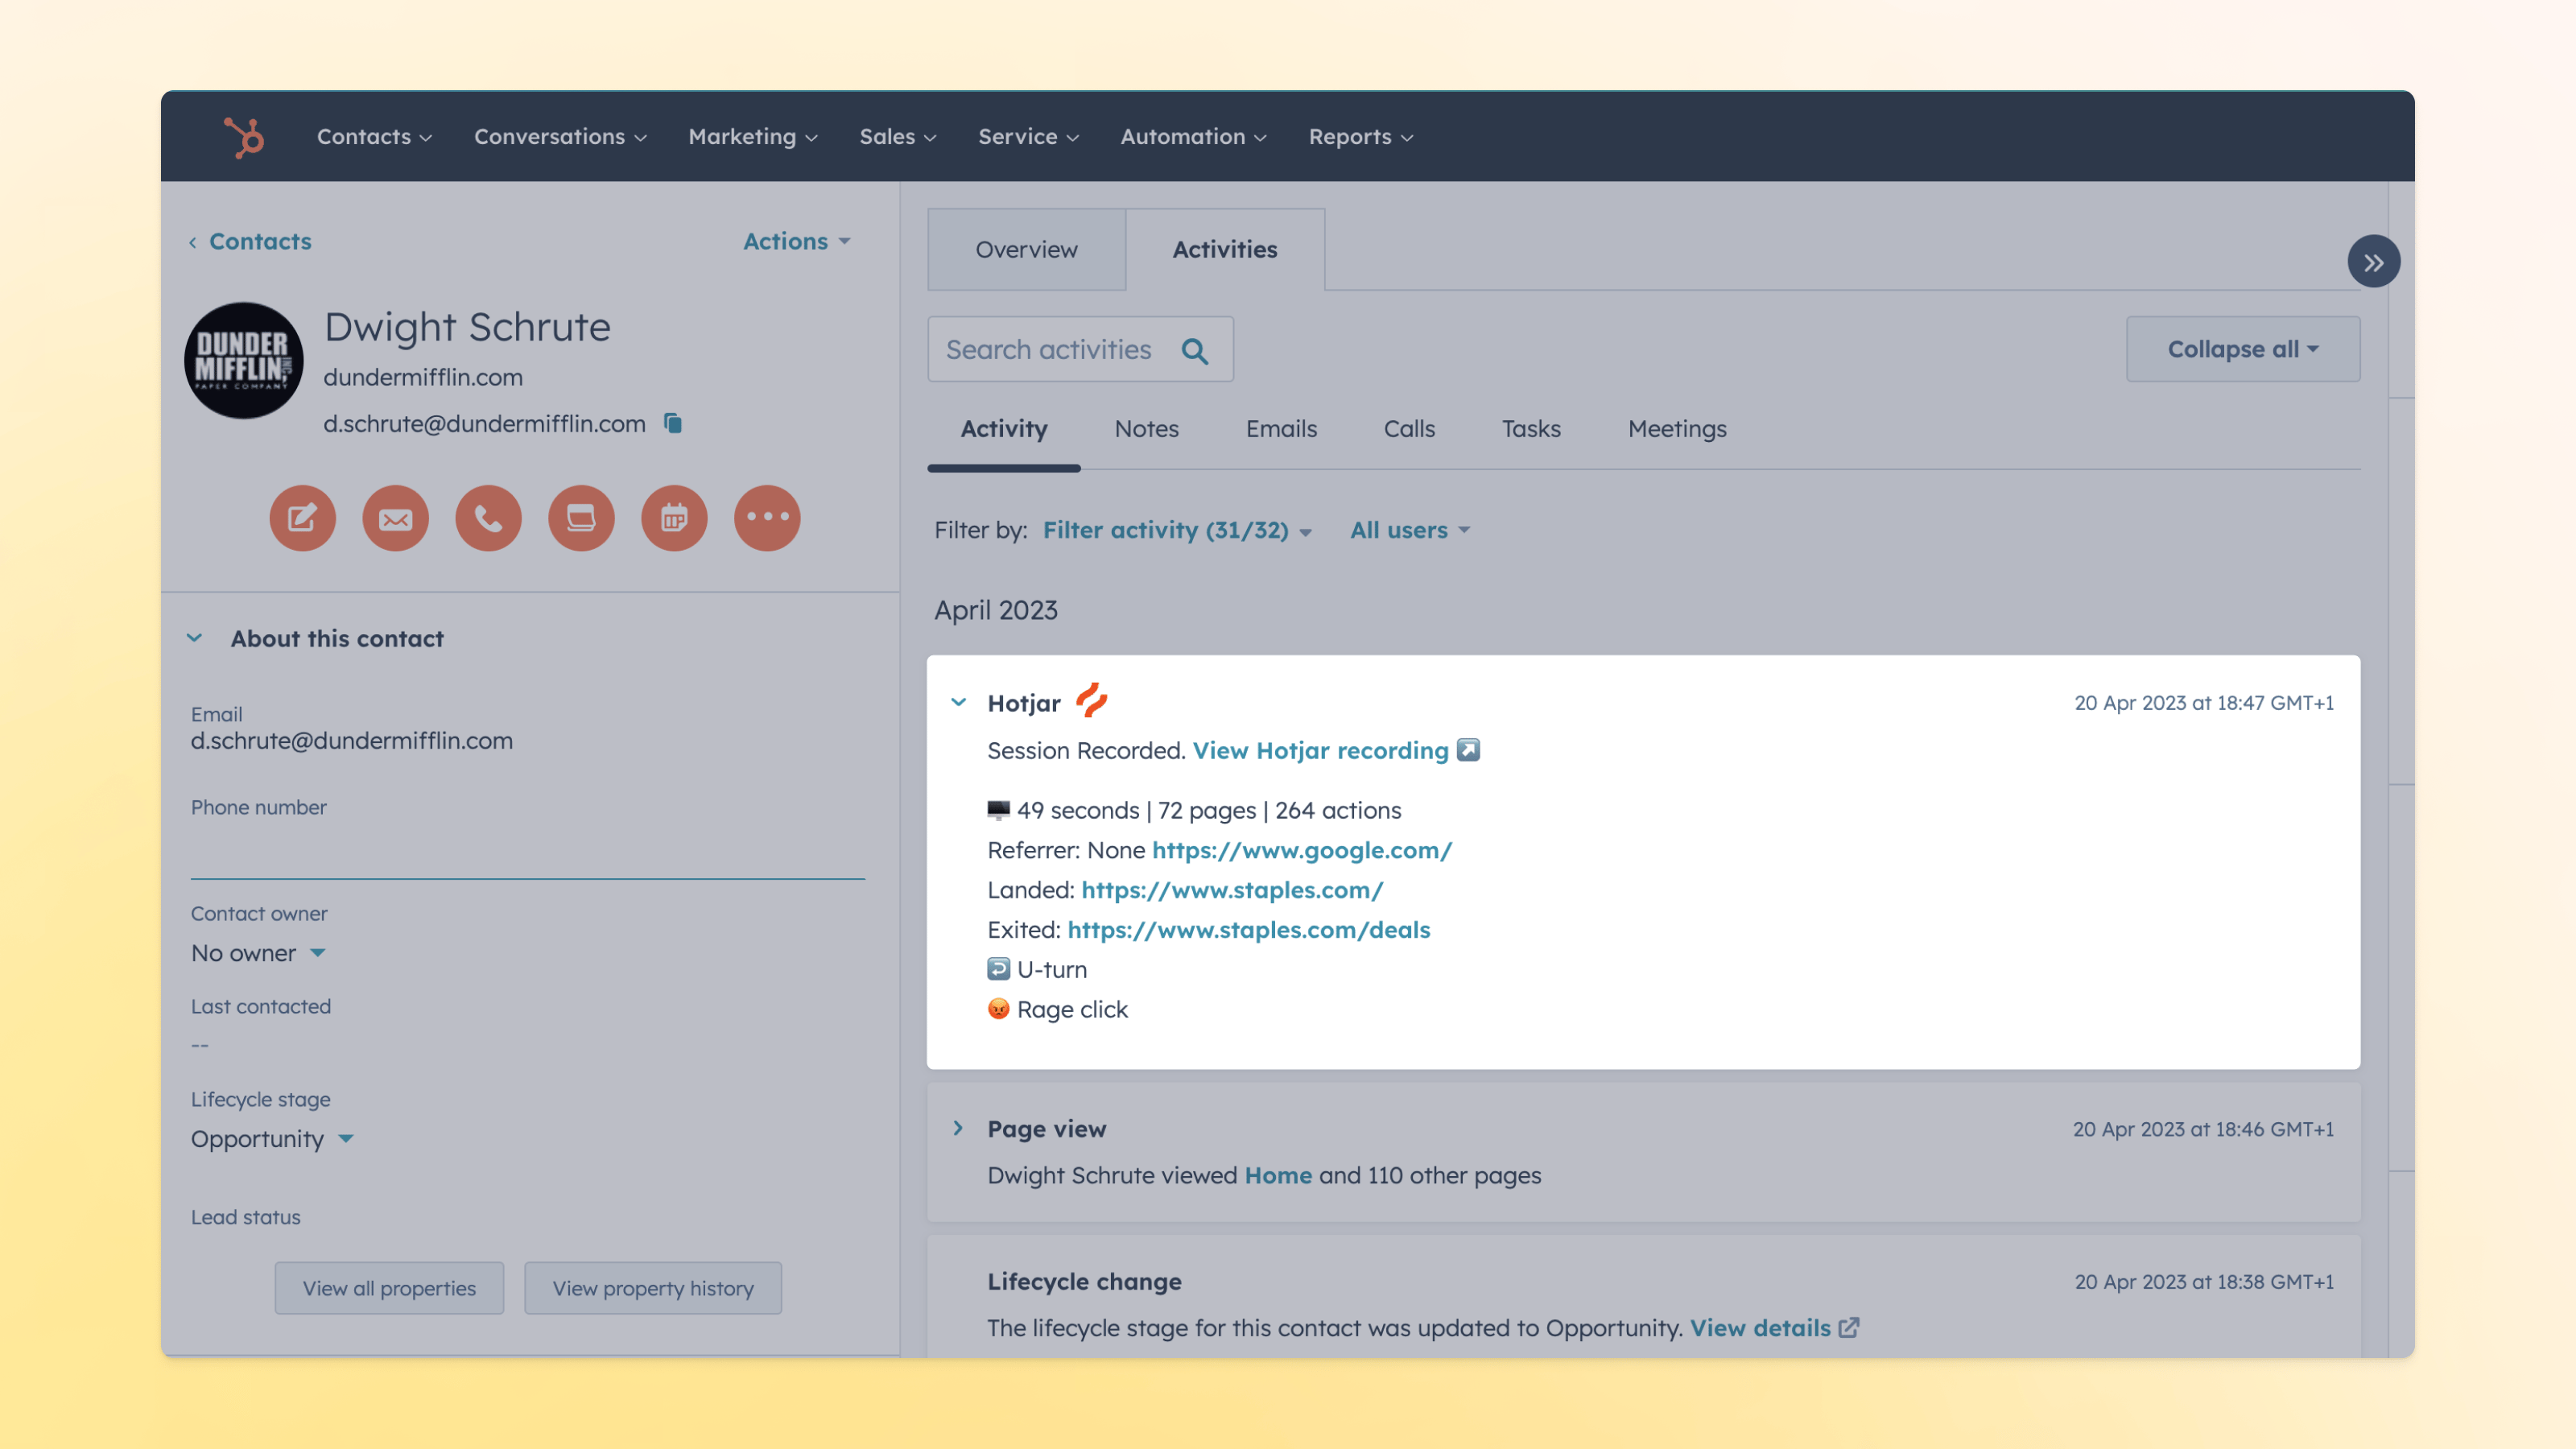This screenshot has width=2576, height=1449.
Task: Click the phone call icon
Action: coord(489,517)
